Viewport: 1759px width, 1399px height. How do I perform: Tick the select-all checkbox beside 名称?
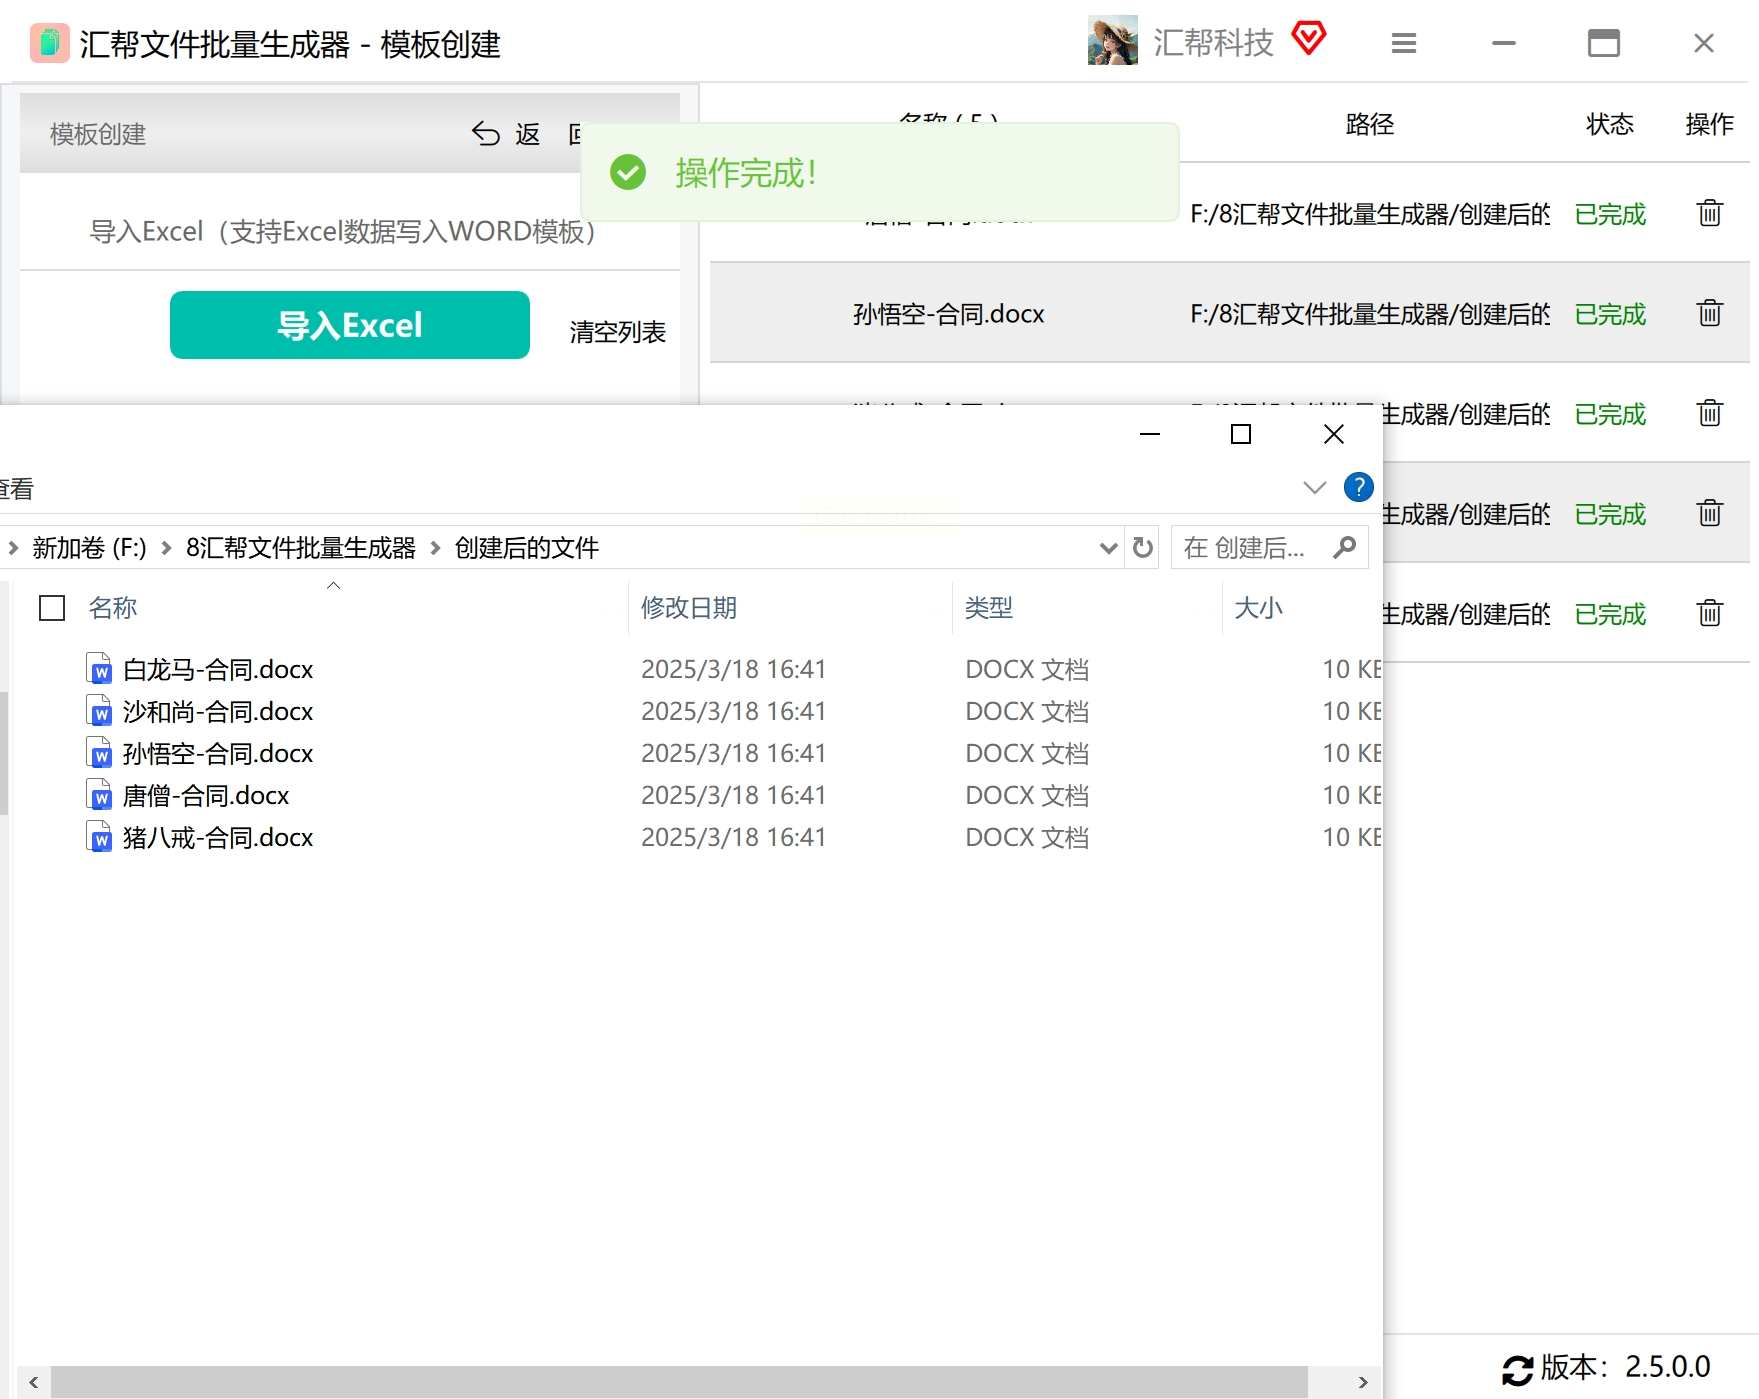52,608
